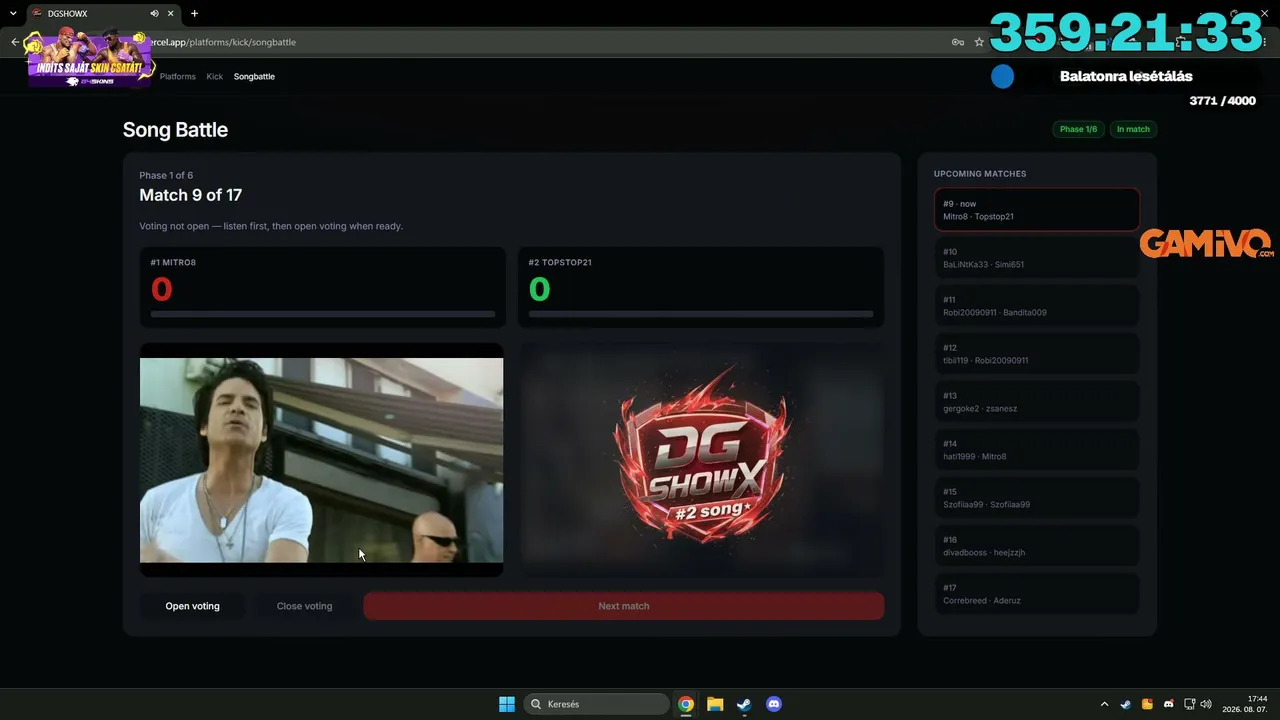
Task: Open Discord from the taskbar
Action: [773, 704]
